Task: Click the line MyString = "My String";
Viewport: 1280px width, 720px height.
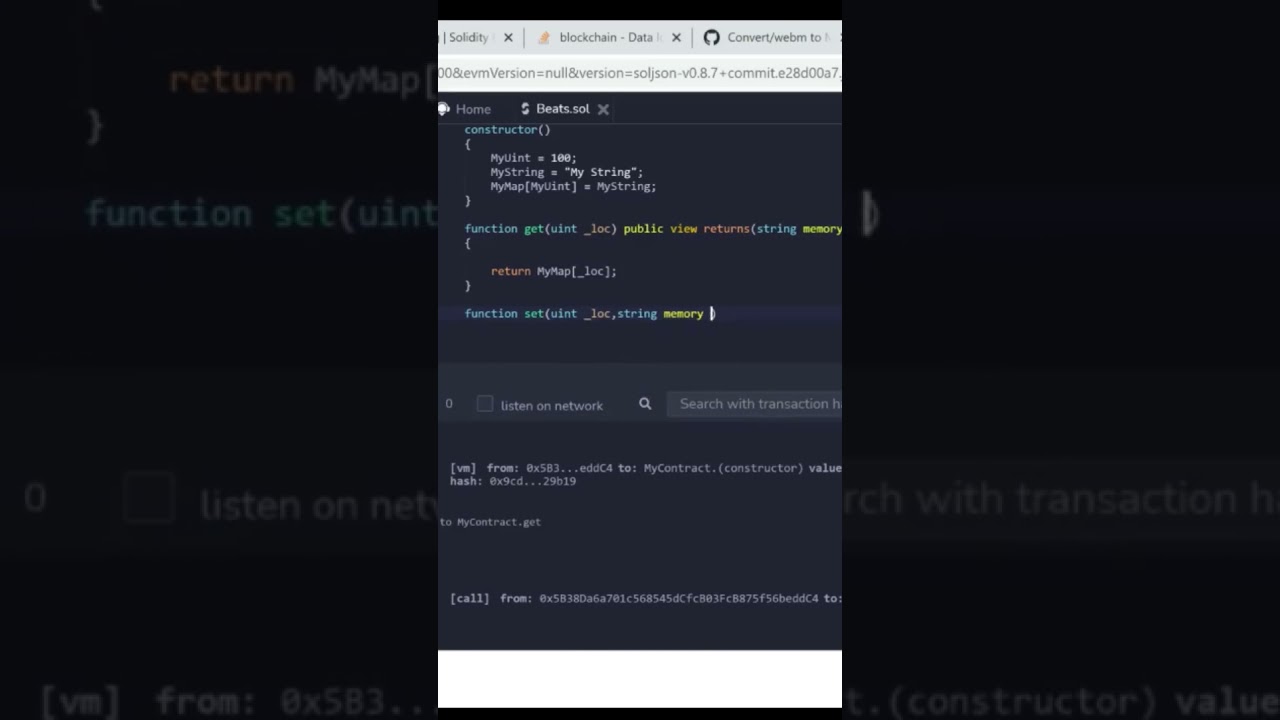Action: pyautogui.click(x=566, y=172)
